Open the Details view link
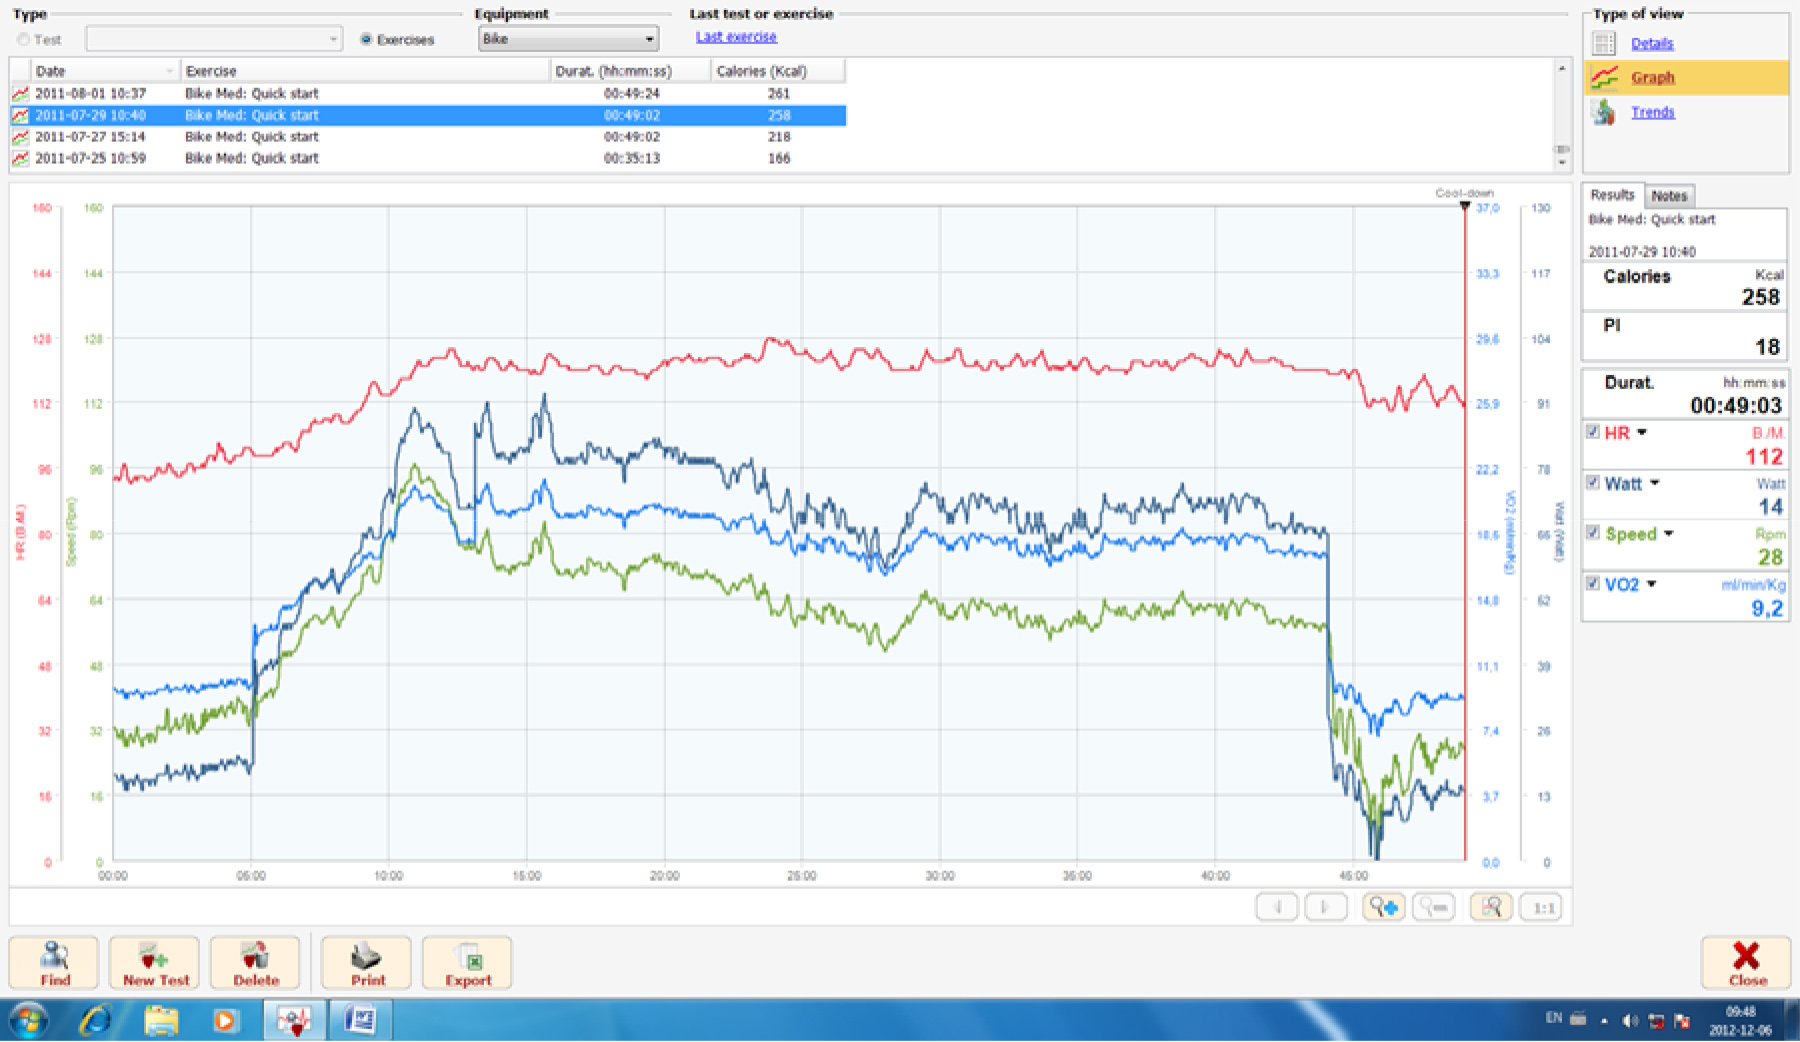Viewport: 1800px width, 1042px height. pyautogui.click(x=1652, y=43)
